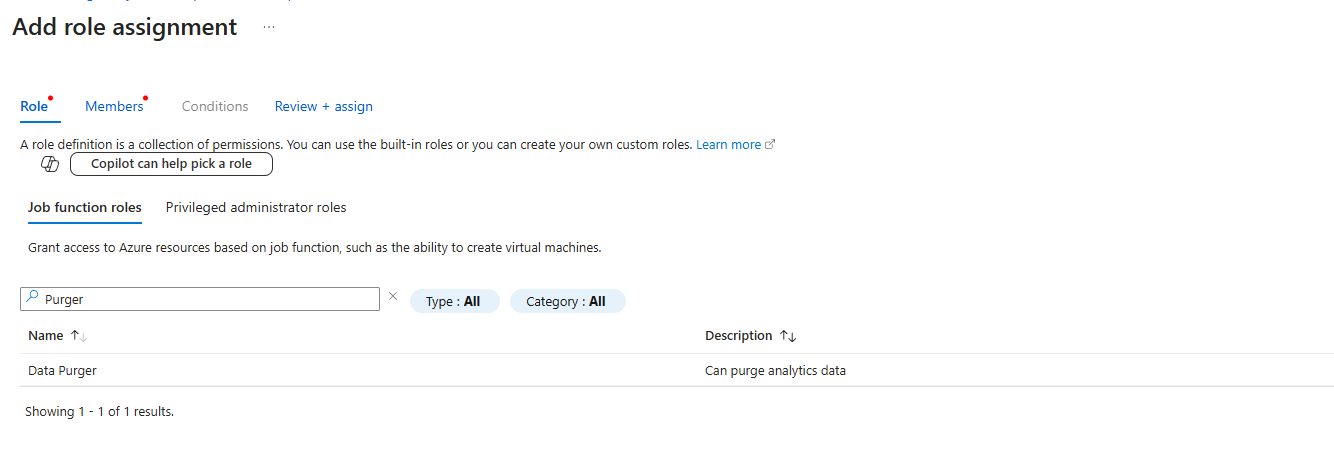1334x473 pixels.
Task: Switch to Privileged administrator roles
Action: click(x=256, y=208)
